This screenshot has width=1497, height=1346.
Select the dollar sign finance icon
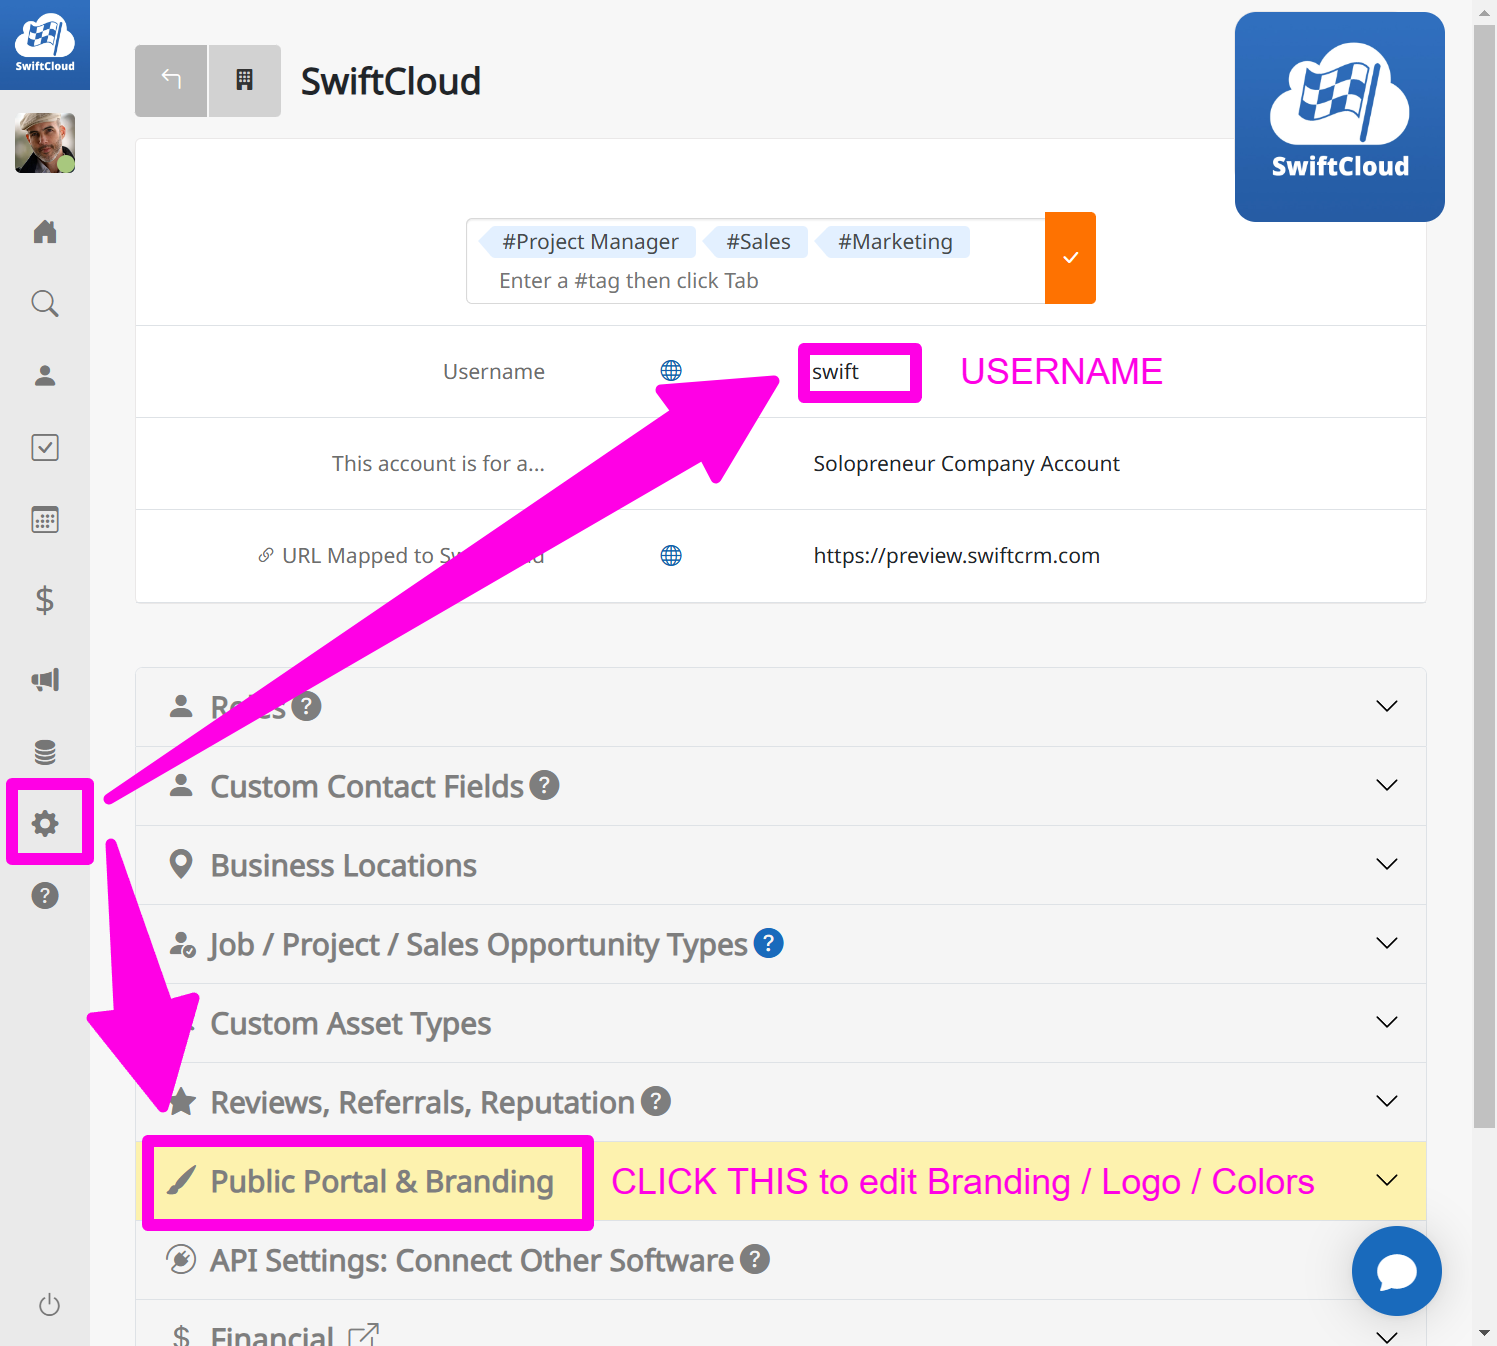click(45, 600)
